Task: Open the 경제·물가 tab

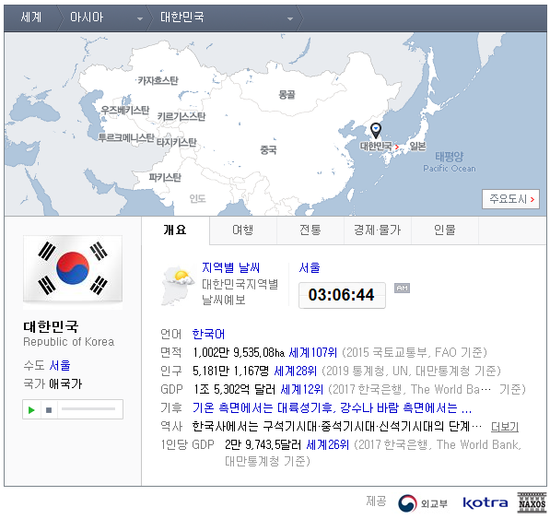Action: [x=377, y=230]
